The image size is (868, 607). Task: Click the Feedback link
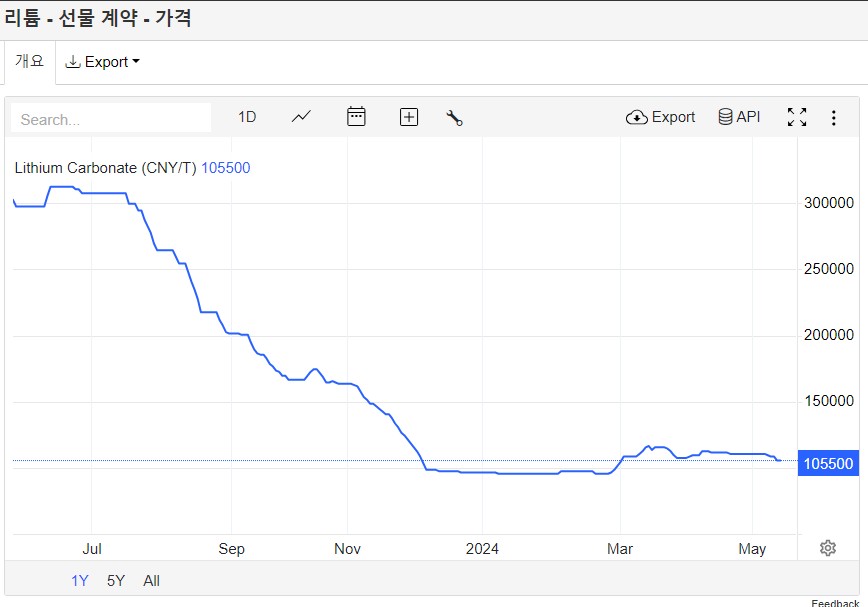(835, 603)
